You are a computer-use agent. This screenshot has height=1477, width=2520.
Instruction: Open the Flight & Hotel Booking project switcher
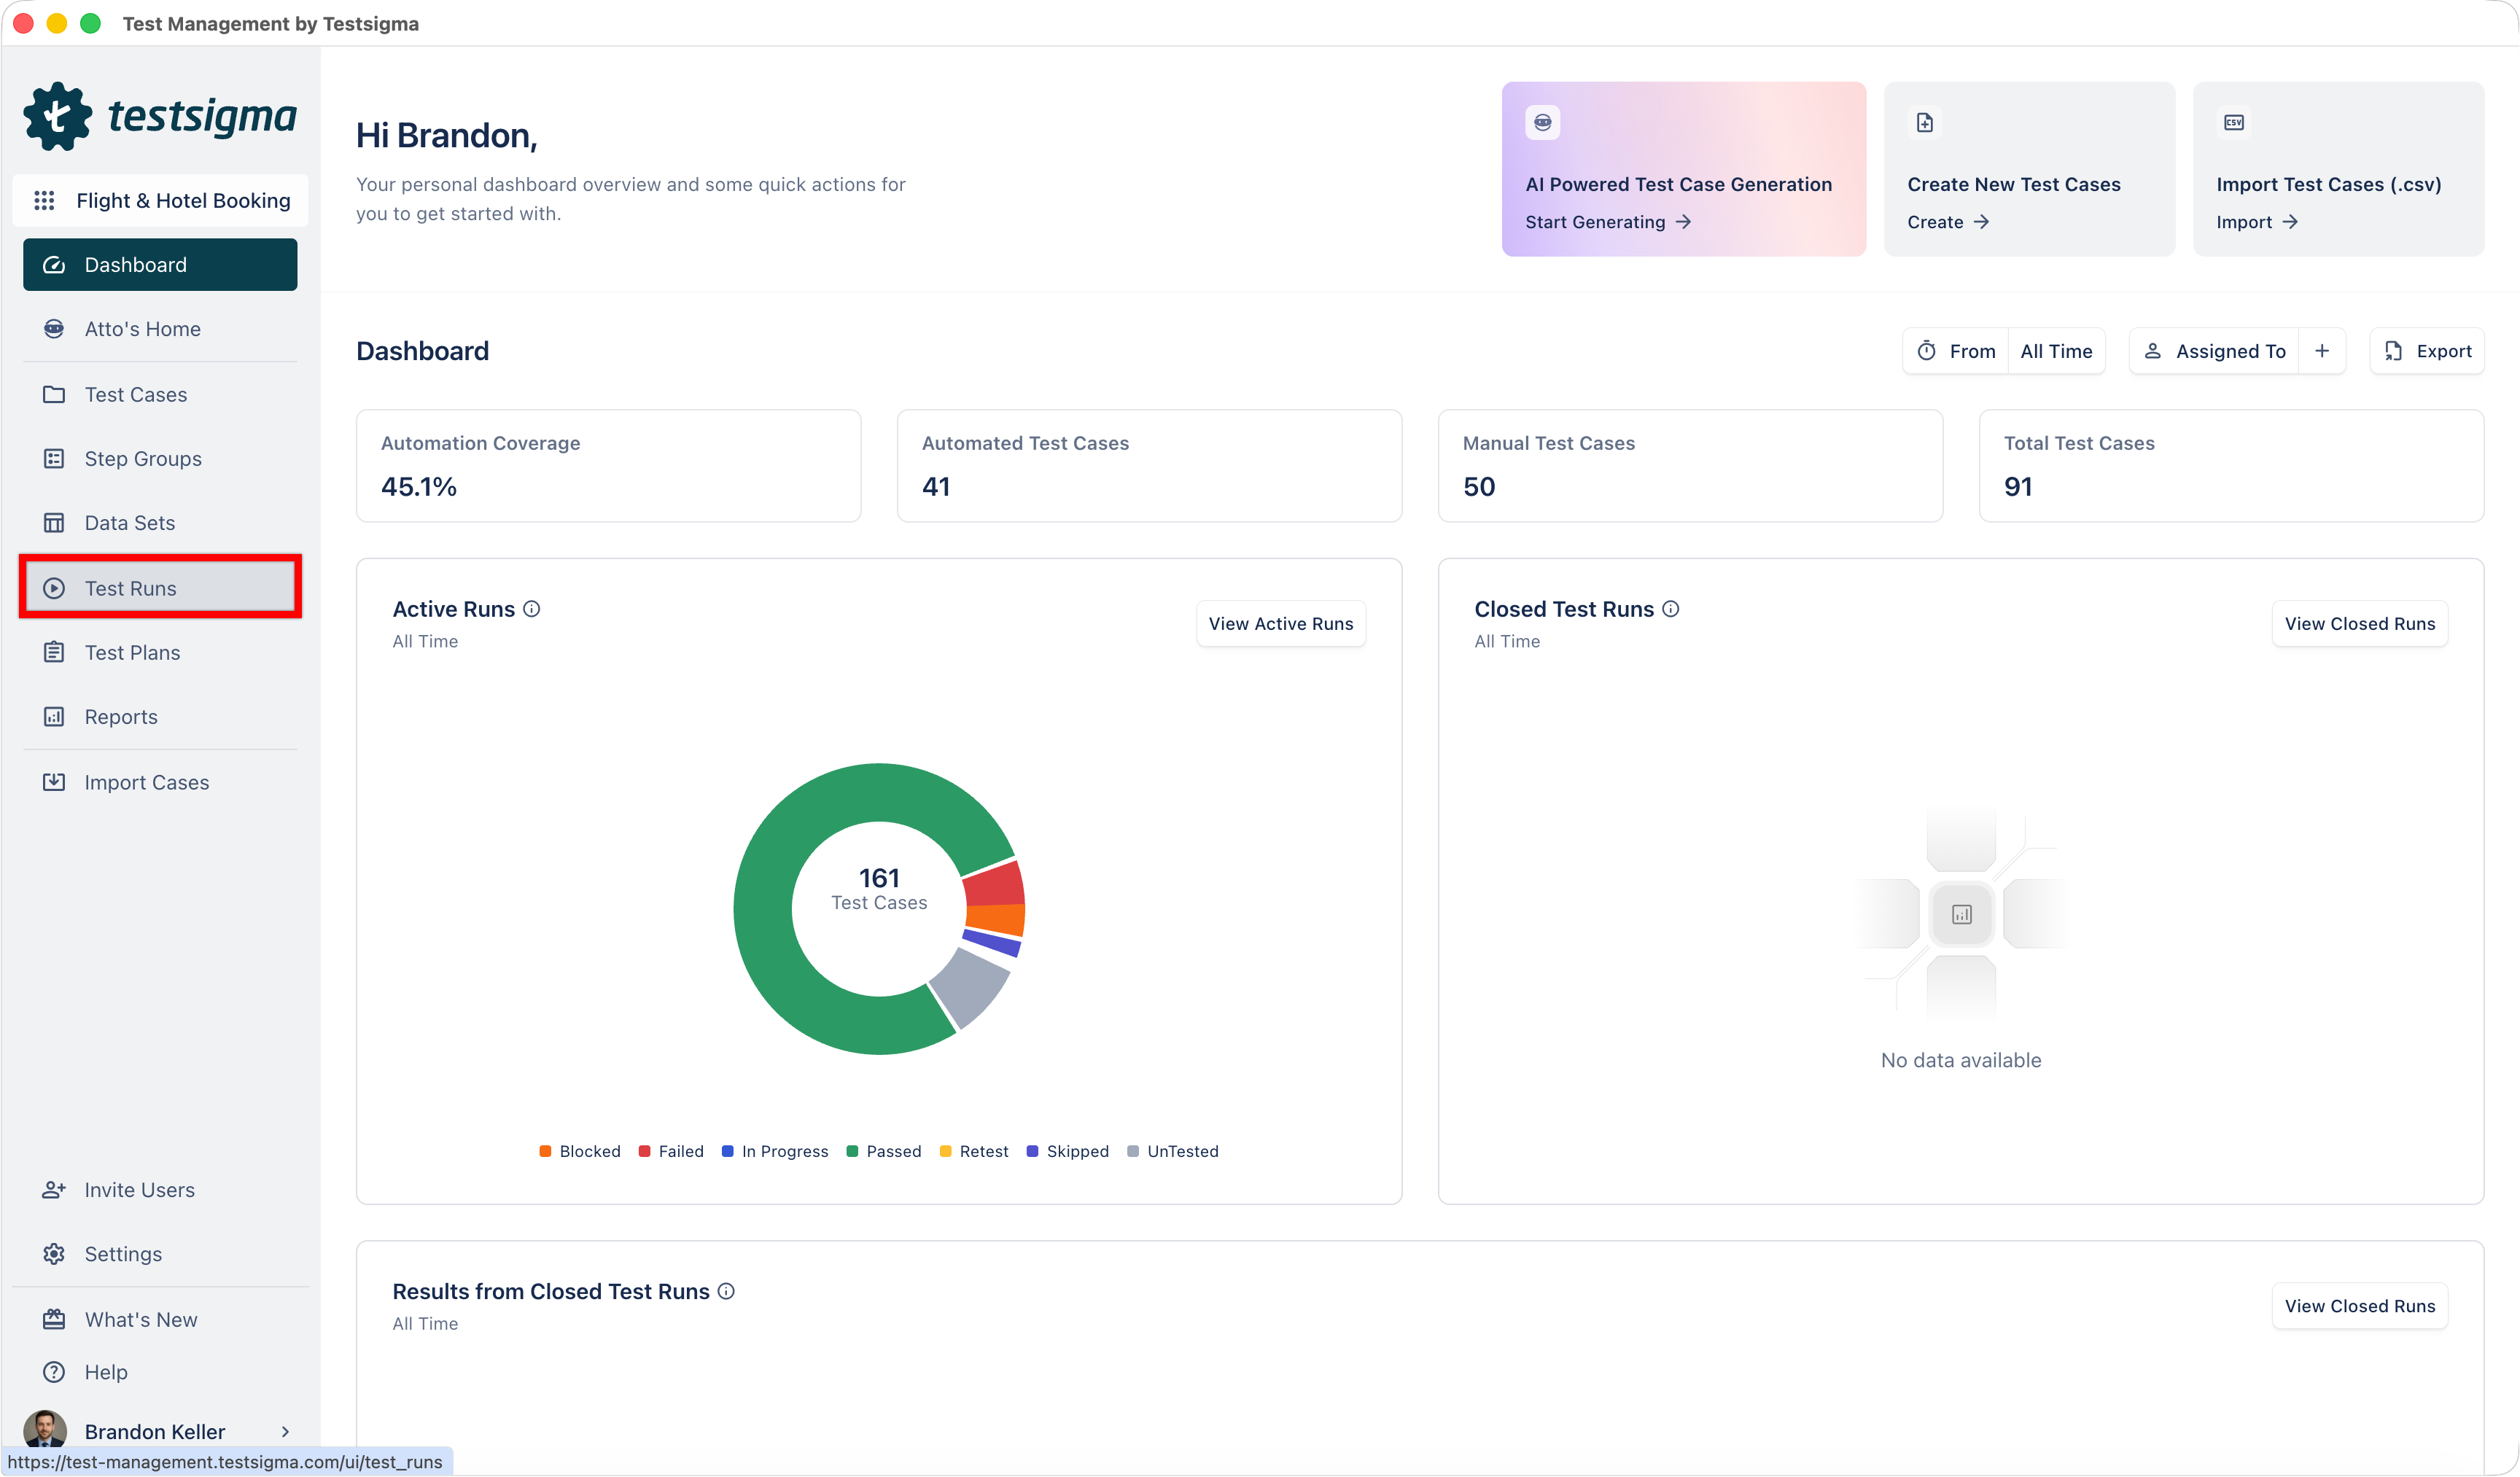[161, 201]
